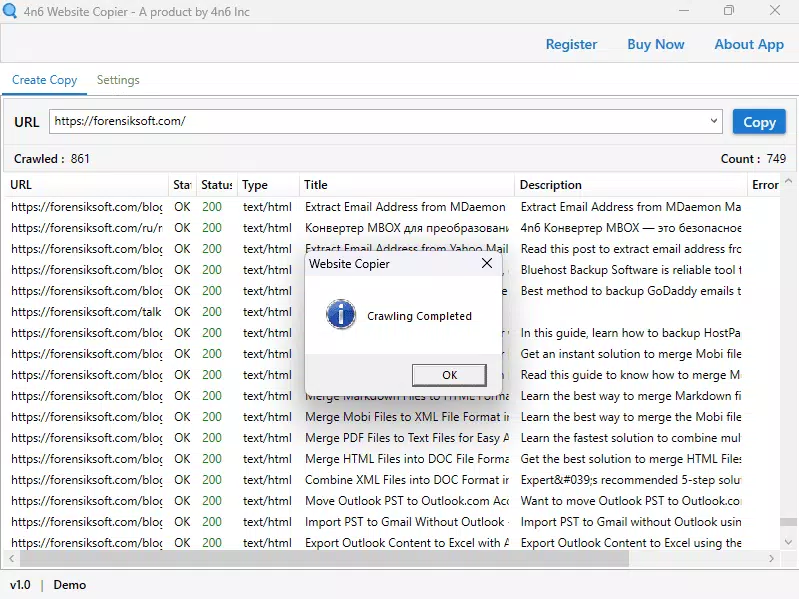Sort by the Description column header
The height and width of the screenshot is (599, 799).
[x=631, y=185]
